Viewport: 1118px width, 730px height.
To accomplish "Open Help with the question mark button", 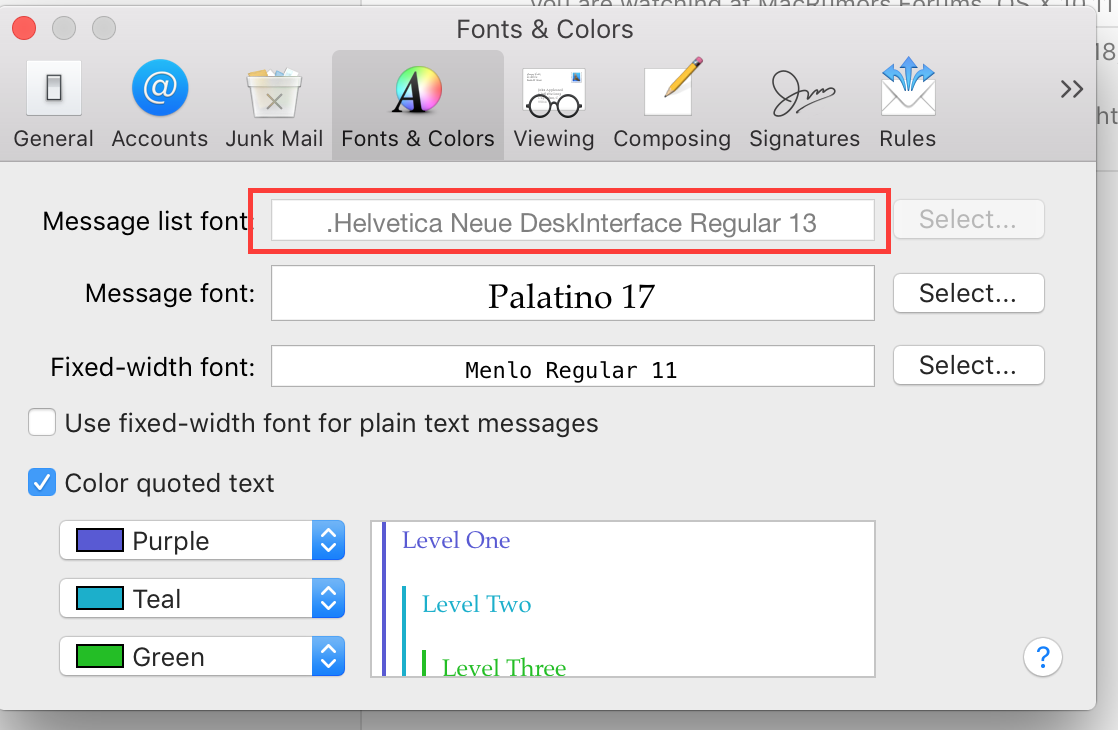I will pos(1042,657).
